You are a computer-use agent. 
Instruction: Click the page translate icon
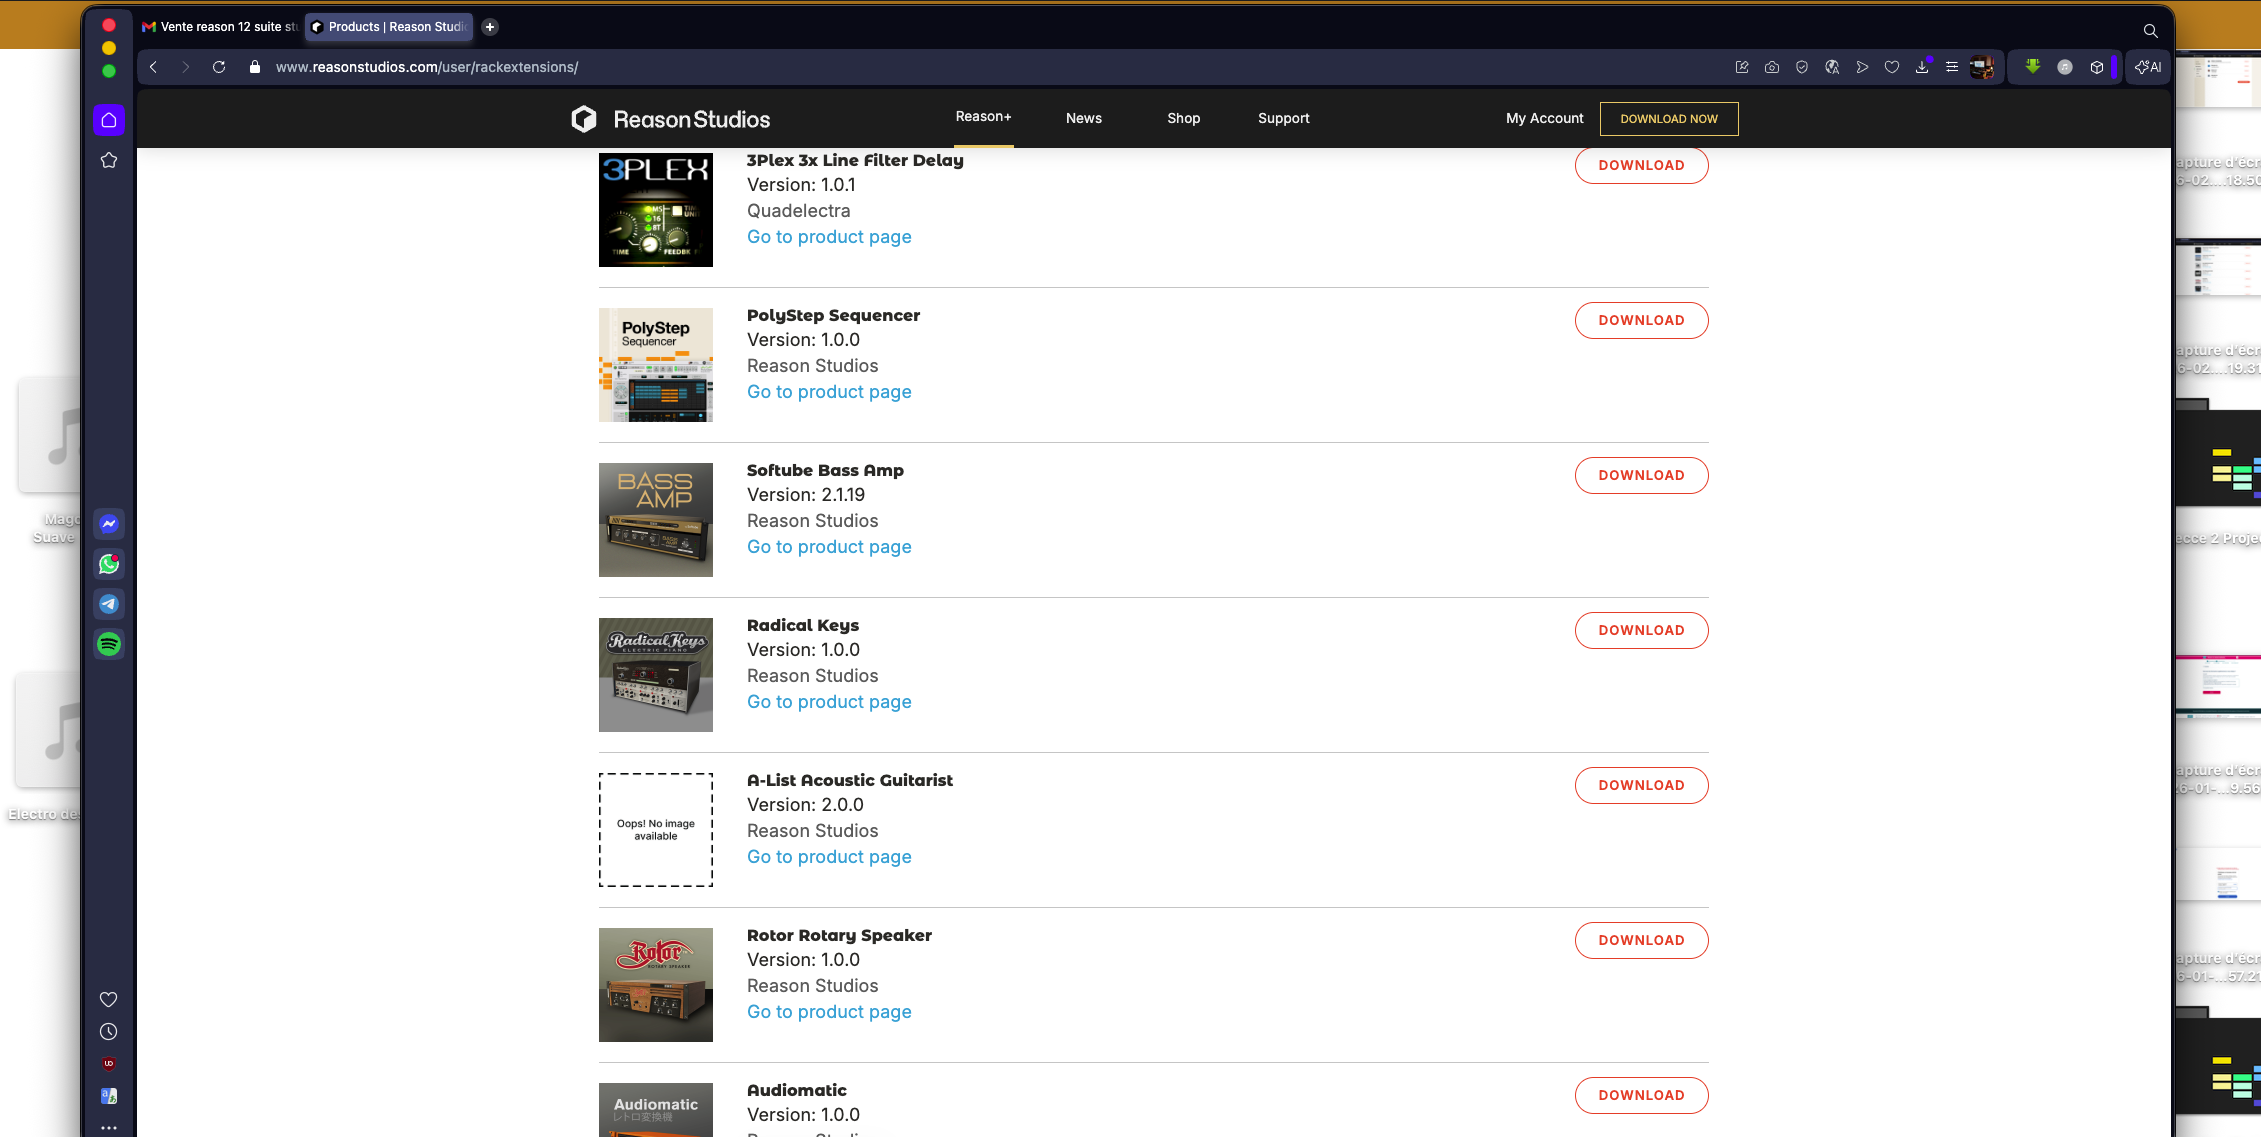tap(1832, 67)
